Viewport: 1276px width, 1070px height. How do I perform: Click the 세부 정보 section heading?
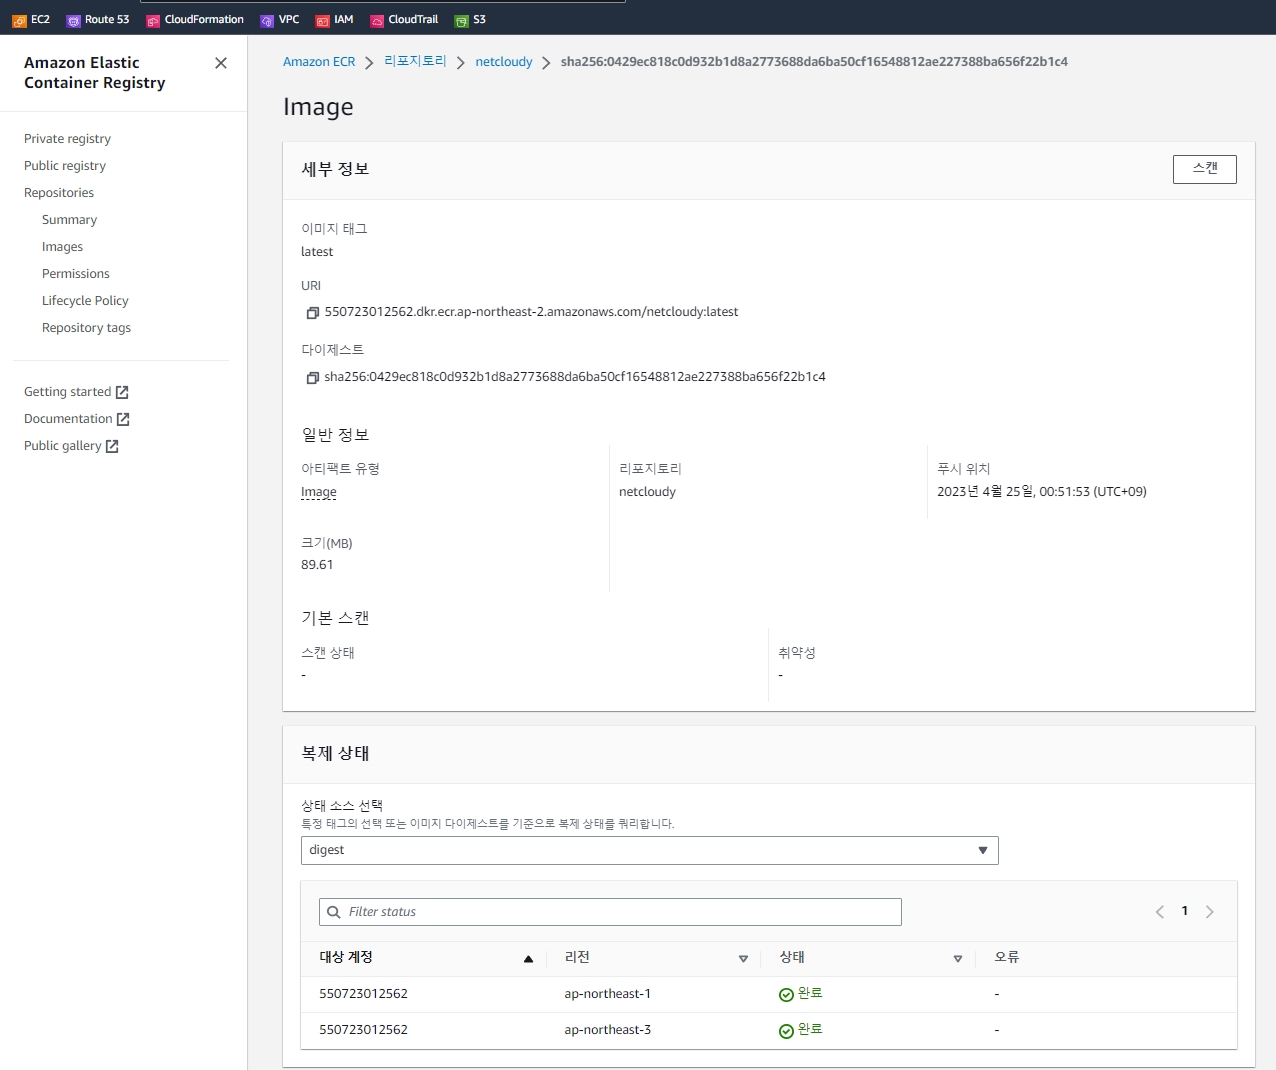[335, 169]
